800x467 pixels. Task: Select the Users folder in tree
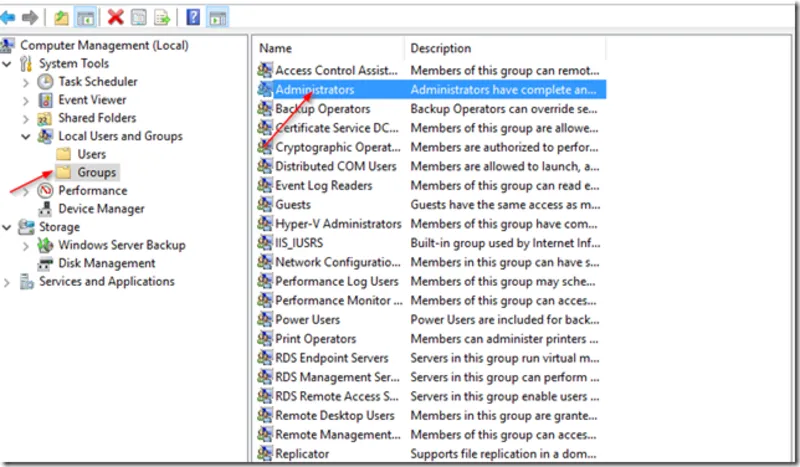pos(91,154)
